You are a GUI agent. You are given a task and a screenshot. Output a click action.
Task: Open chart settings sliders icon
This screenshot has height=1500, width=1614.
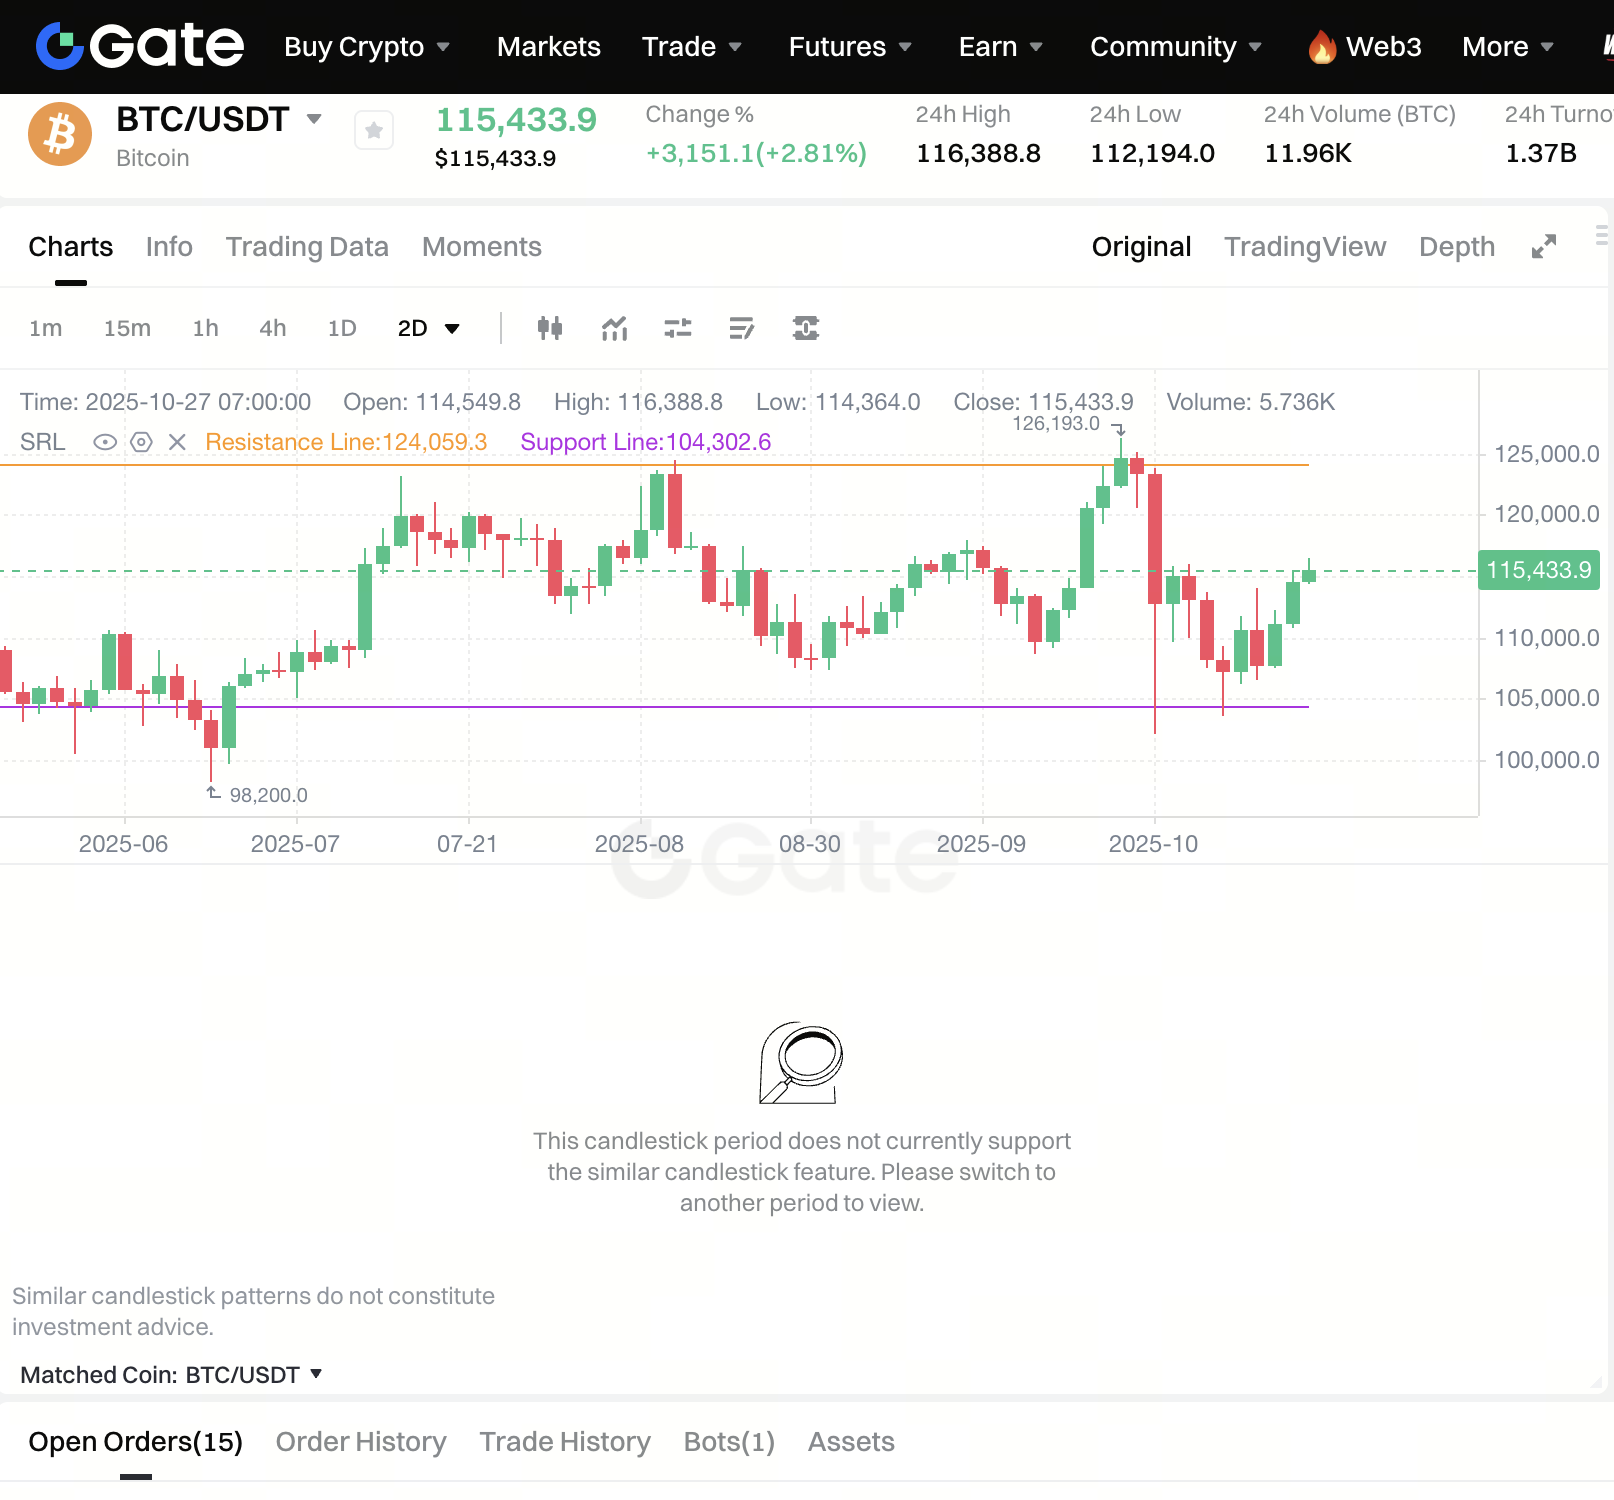pos(678,328)
